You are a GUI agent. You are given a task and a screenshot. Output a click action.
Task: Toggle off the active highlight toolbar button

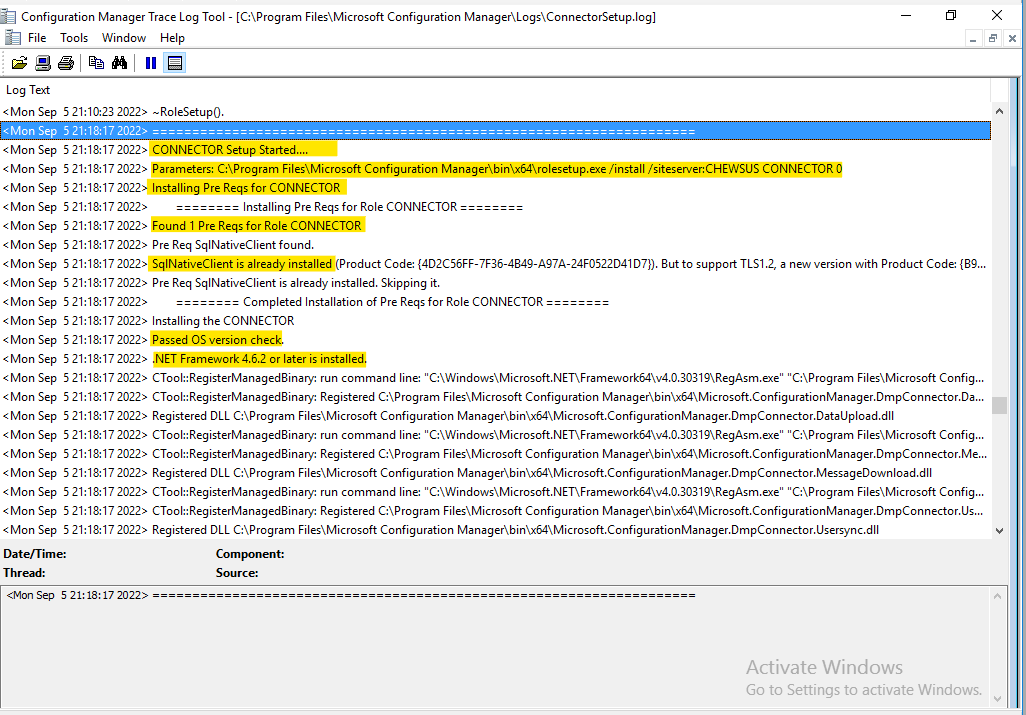[174, 62]
